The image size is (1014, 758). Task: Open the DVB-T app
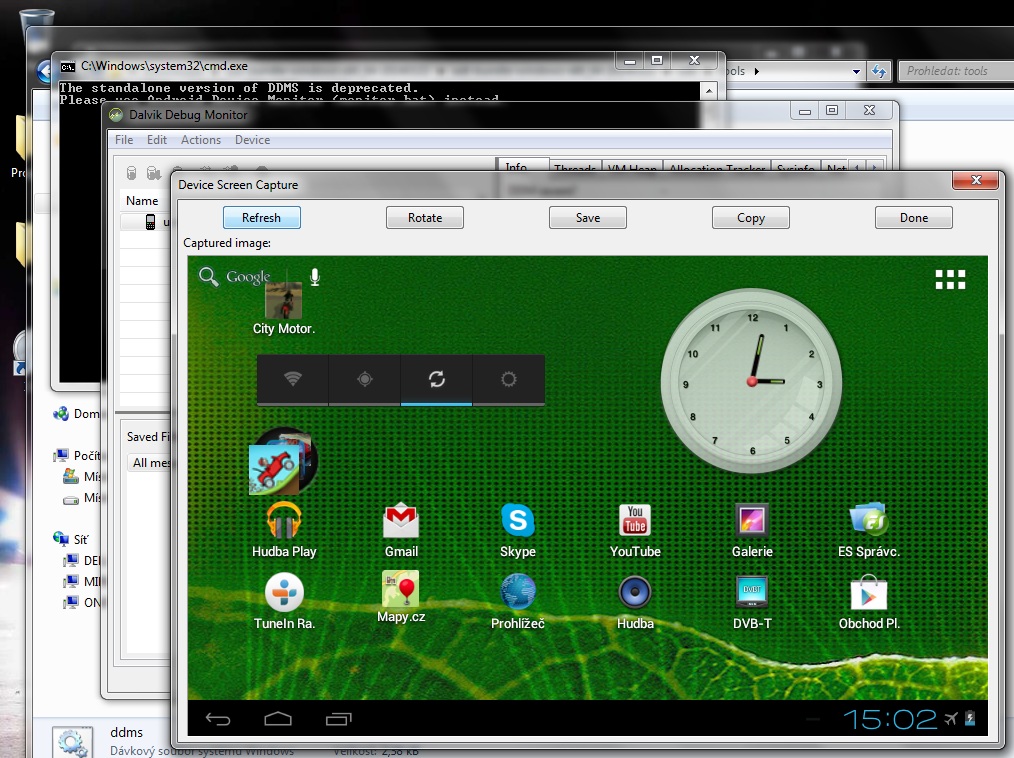(752, 602)
